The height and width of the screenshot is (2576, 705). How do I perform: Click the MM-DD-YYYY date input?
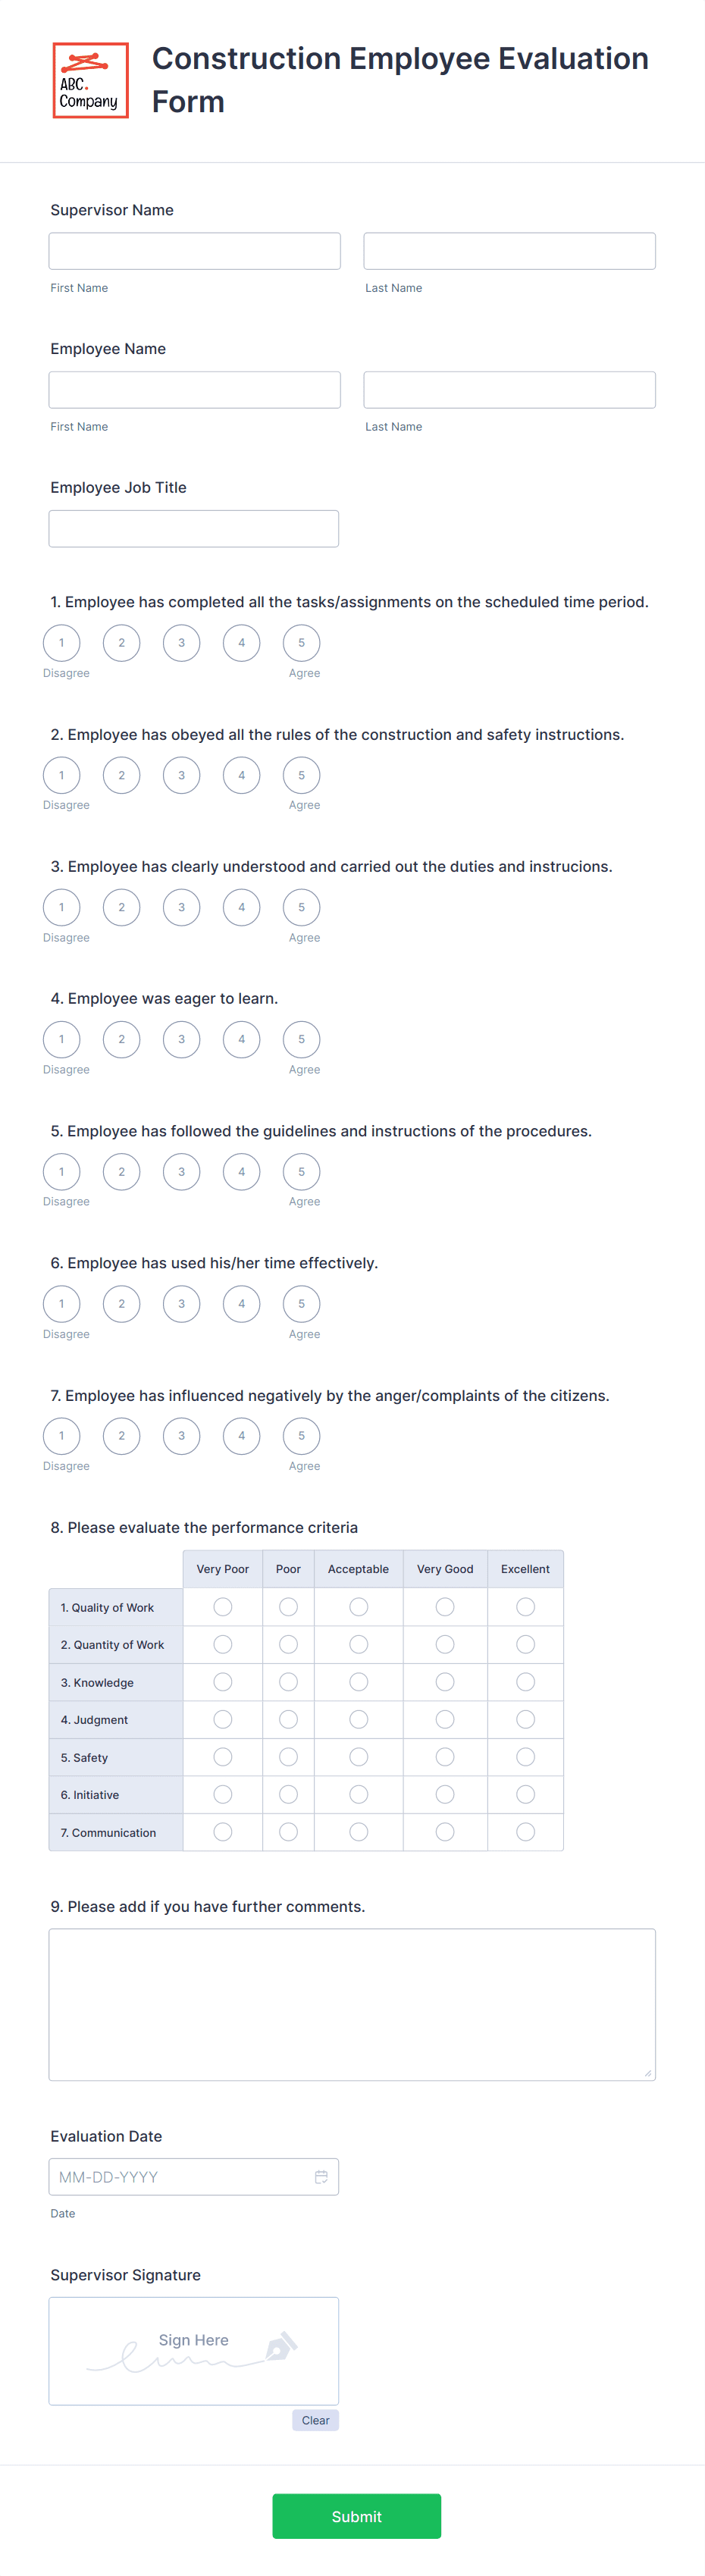point(194,2177)
